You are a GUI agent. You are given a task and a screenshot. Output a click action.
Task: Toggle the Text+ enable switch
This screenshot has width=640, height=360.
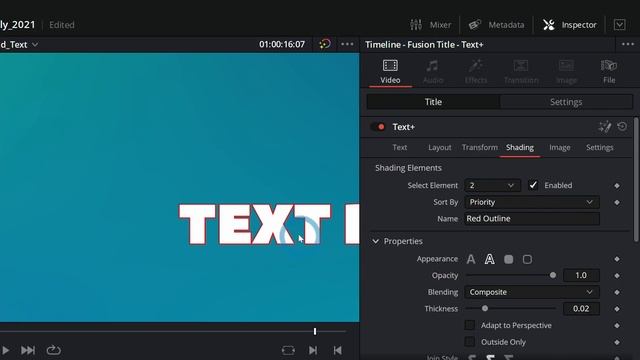[378, 127]
